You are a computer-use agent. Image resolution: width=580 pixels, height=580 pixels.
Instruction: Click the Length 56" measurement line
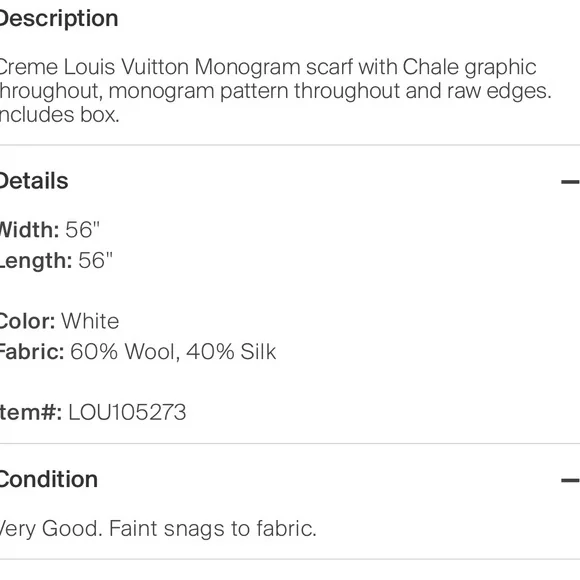56,261
